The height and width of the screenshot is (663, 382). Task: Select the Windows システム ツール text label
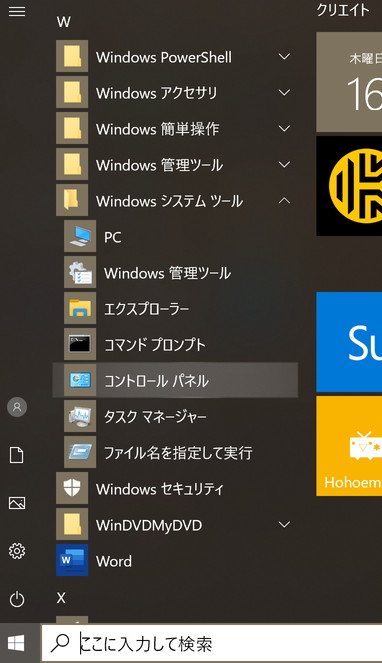click(169, 201)
